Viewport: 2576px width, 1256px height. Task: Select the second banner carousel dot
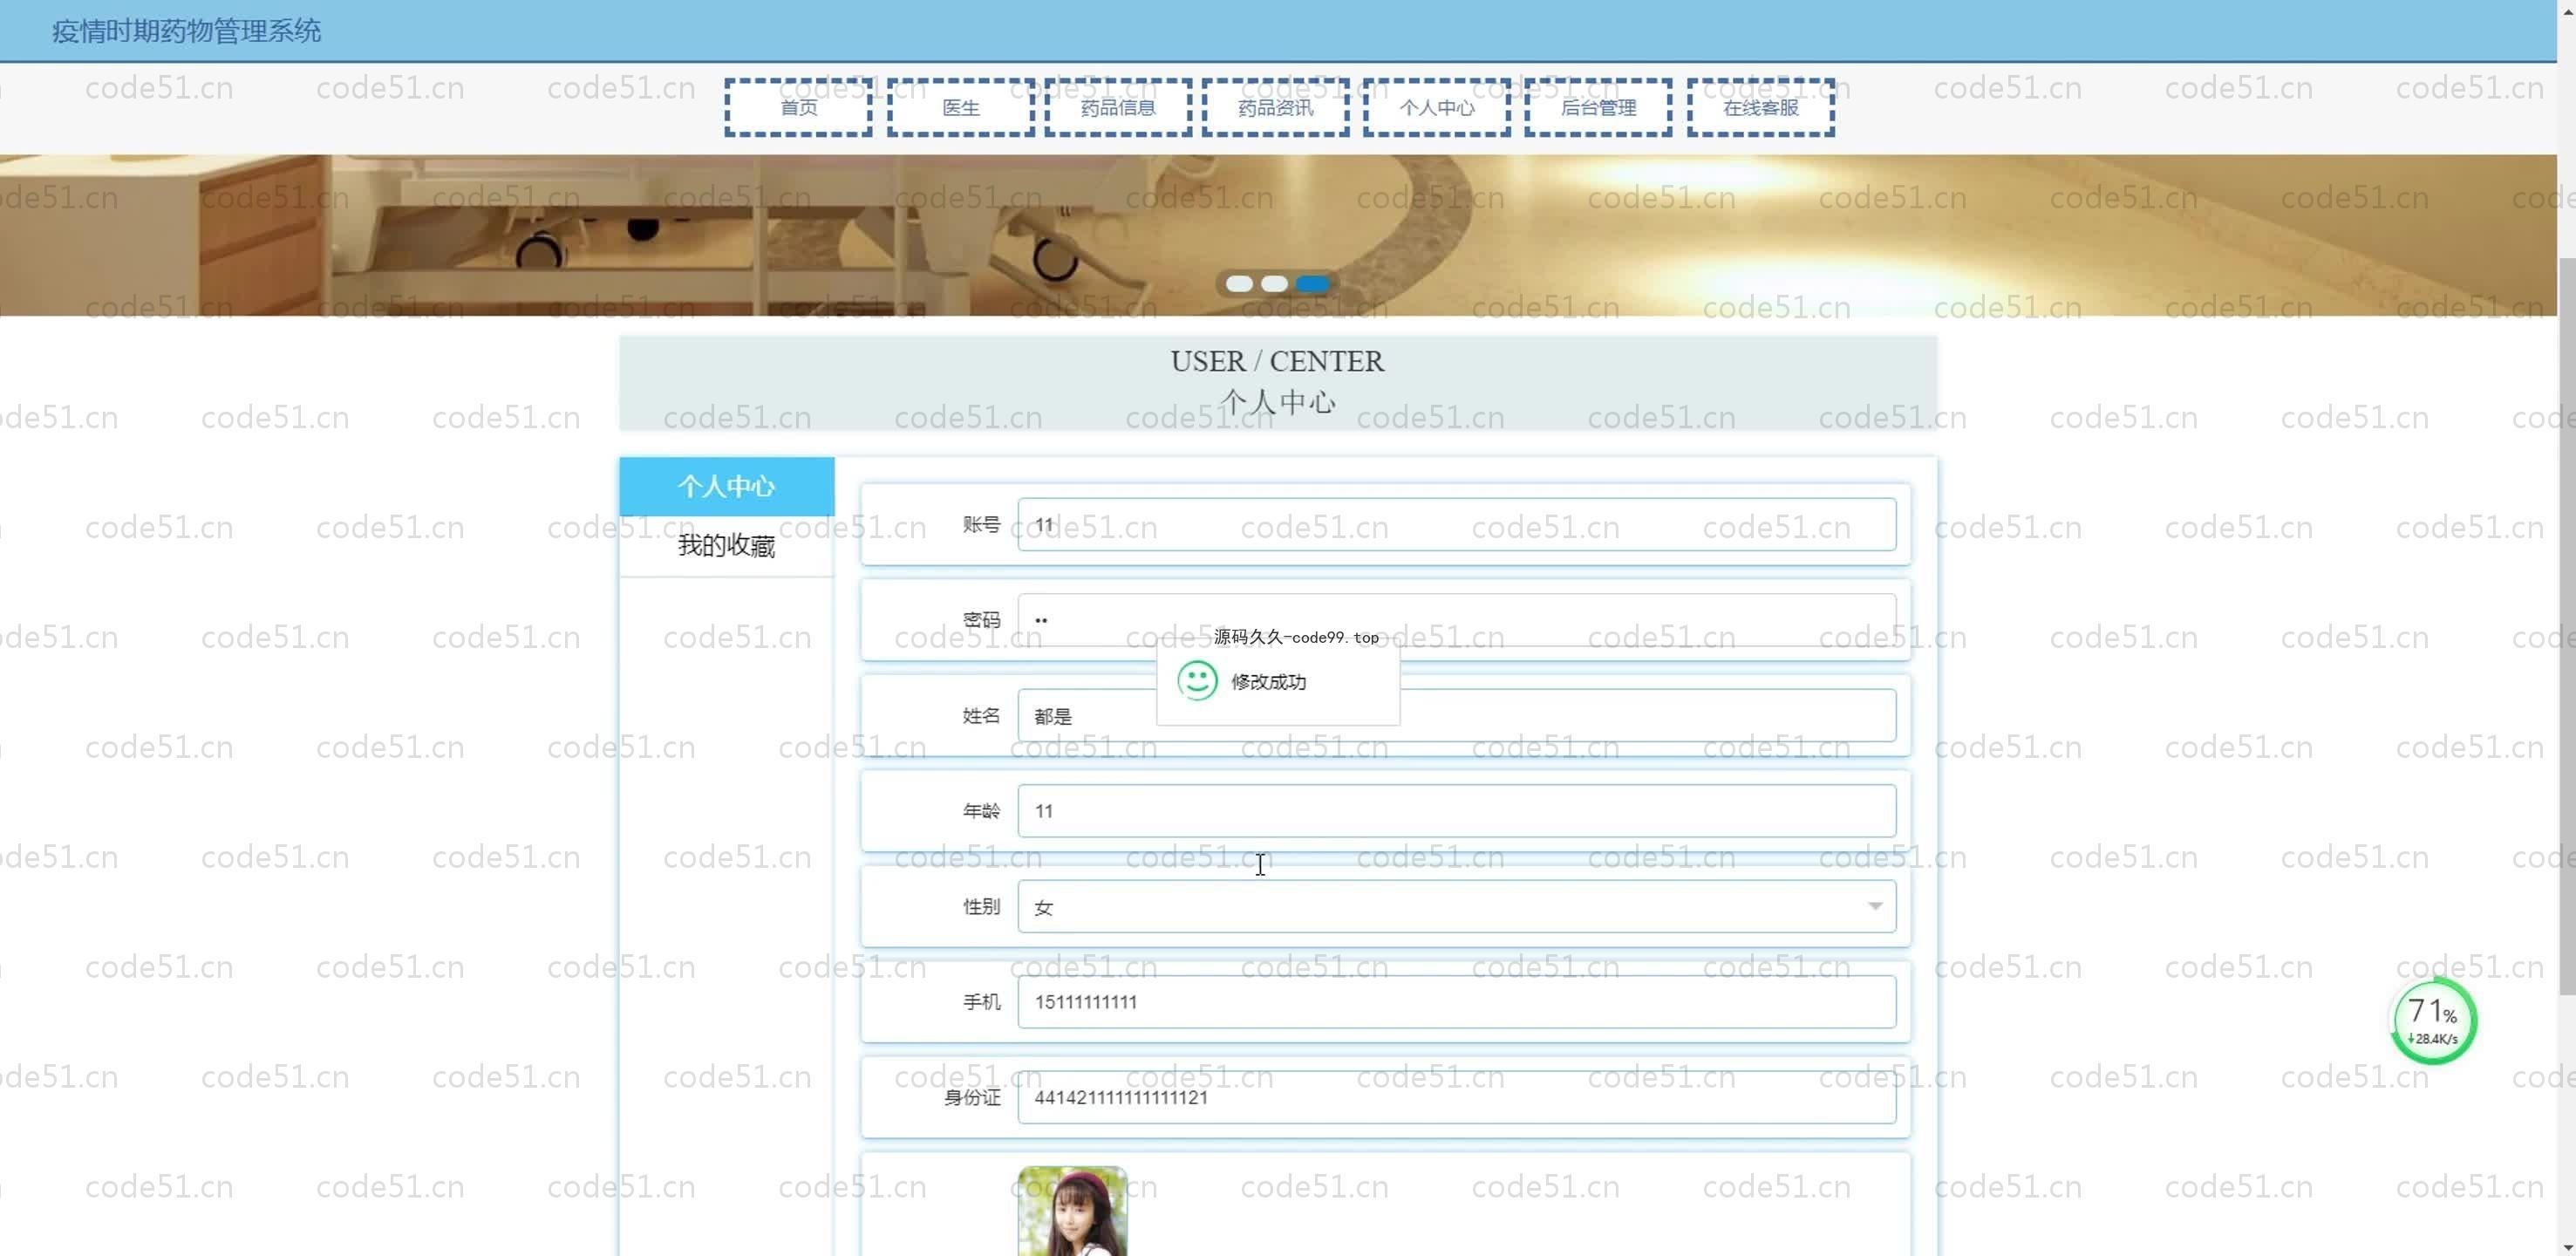1274,284
